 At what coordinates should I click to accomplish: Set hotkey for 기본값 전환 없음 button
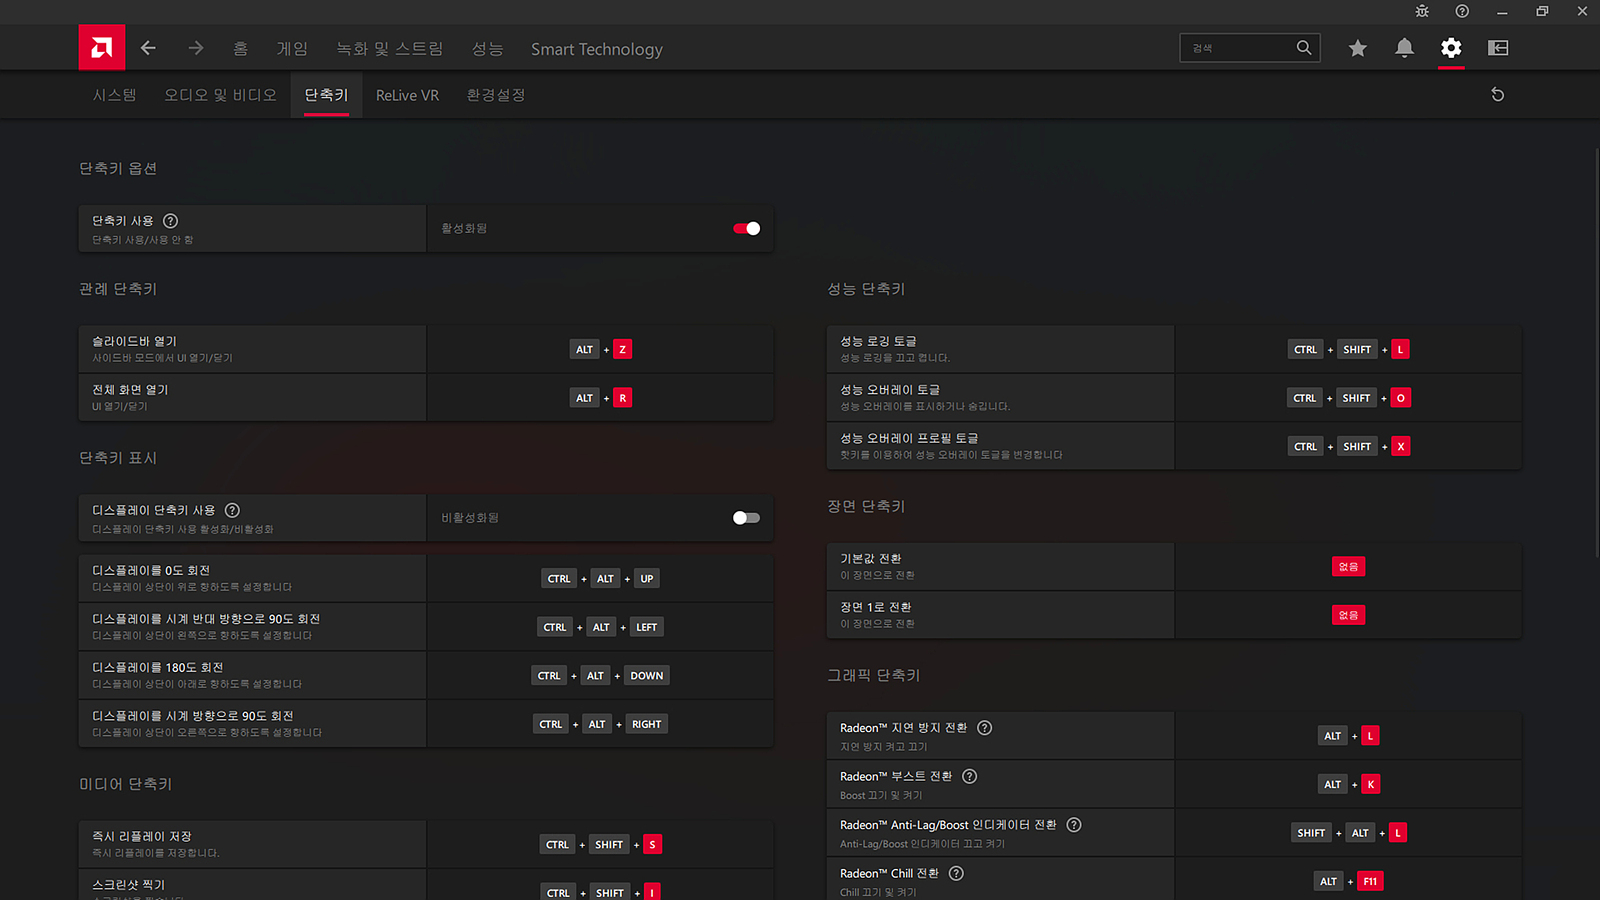tap(1348, 567)
